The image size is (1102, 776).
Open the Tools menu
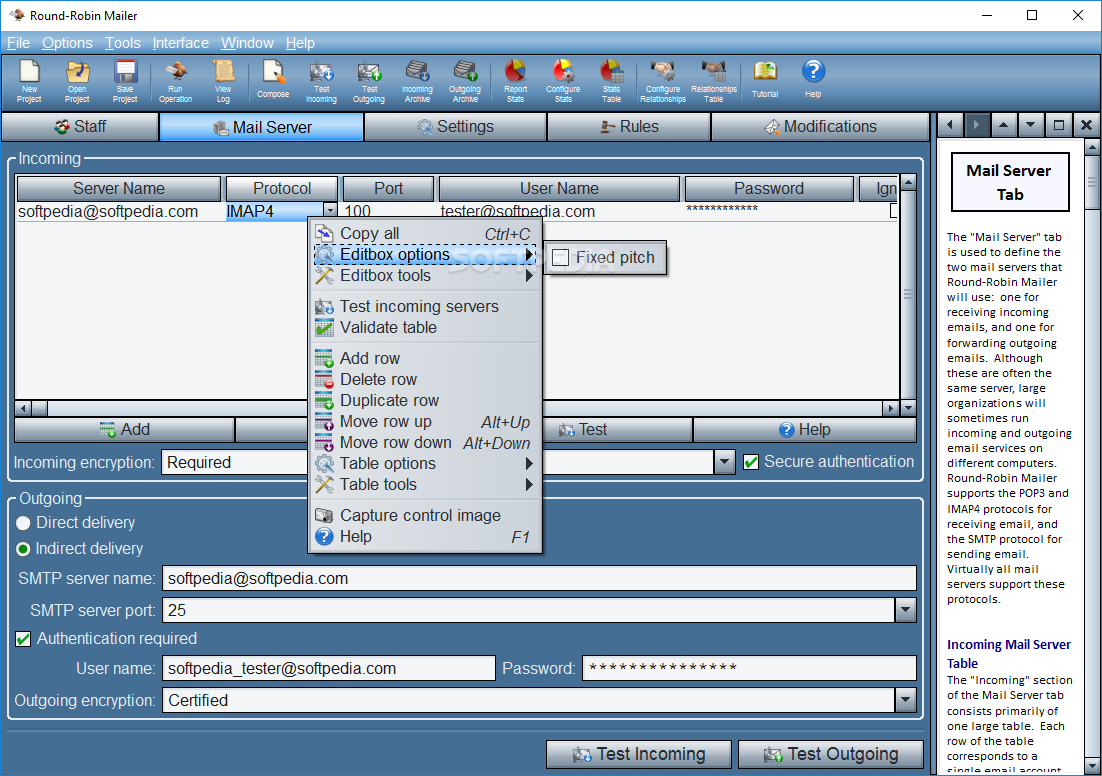coord(123,43)
